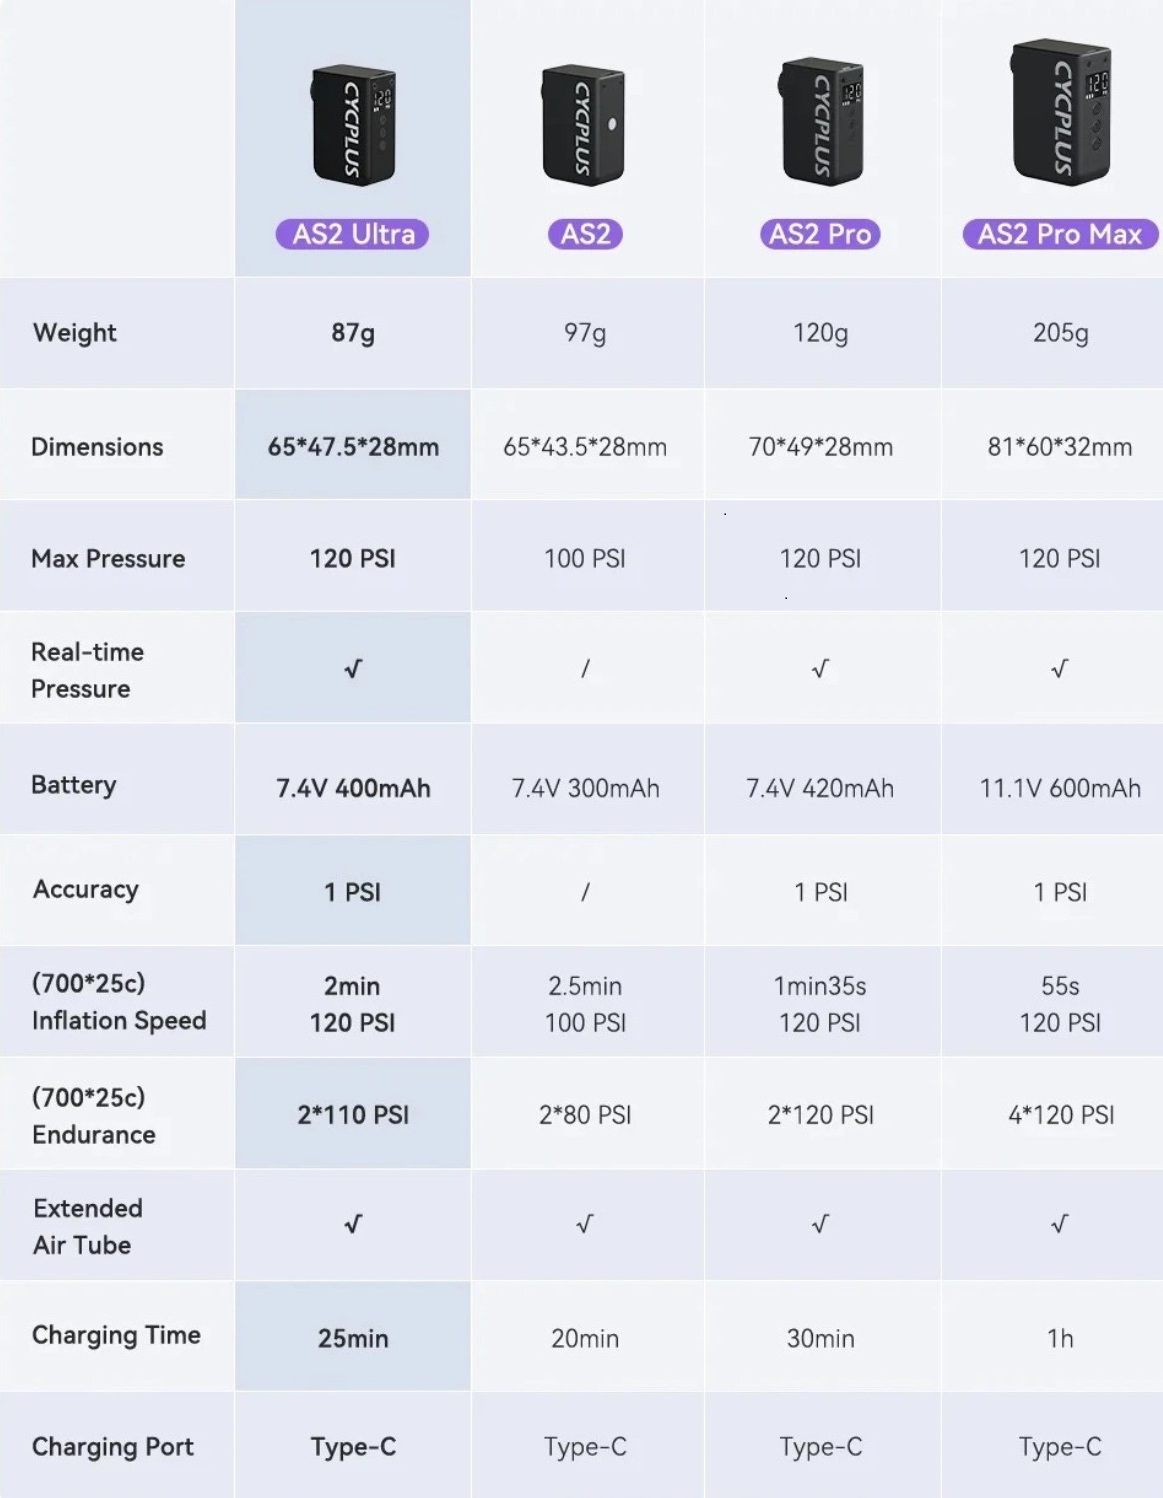Click the plain AS2 pump product image
1163x1498 pixels.
[584, 125]
